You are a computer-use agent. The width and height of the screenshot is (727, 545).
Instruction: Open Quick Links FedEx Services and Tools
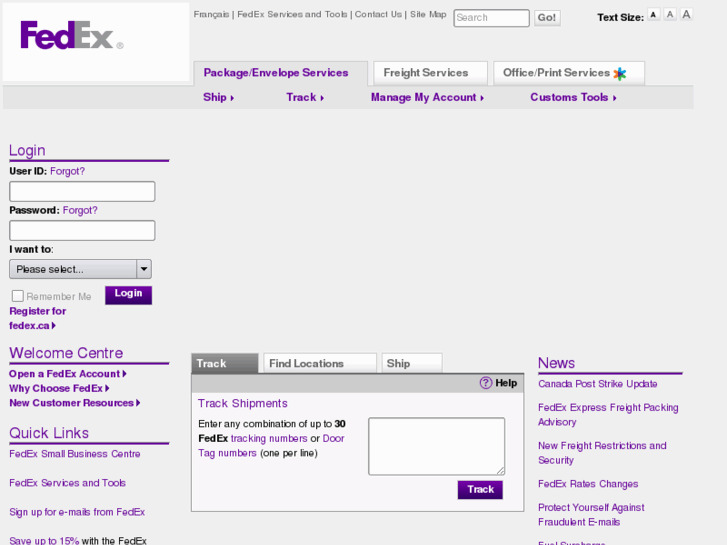pos(67,483)
